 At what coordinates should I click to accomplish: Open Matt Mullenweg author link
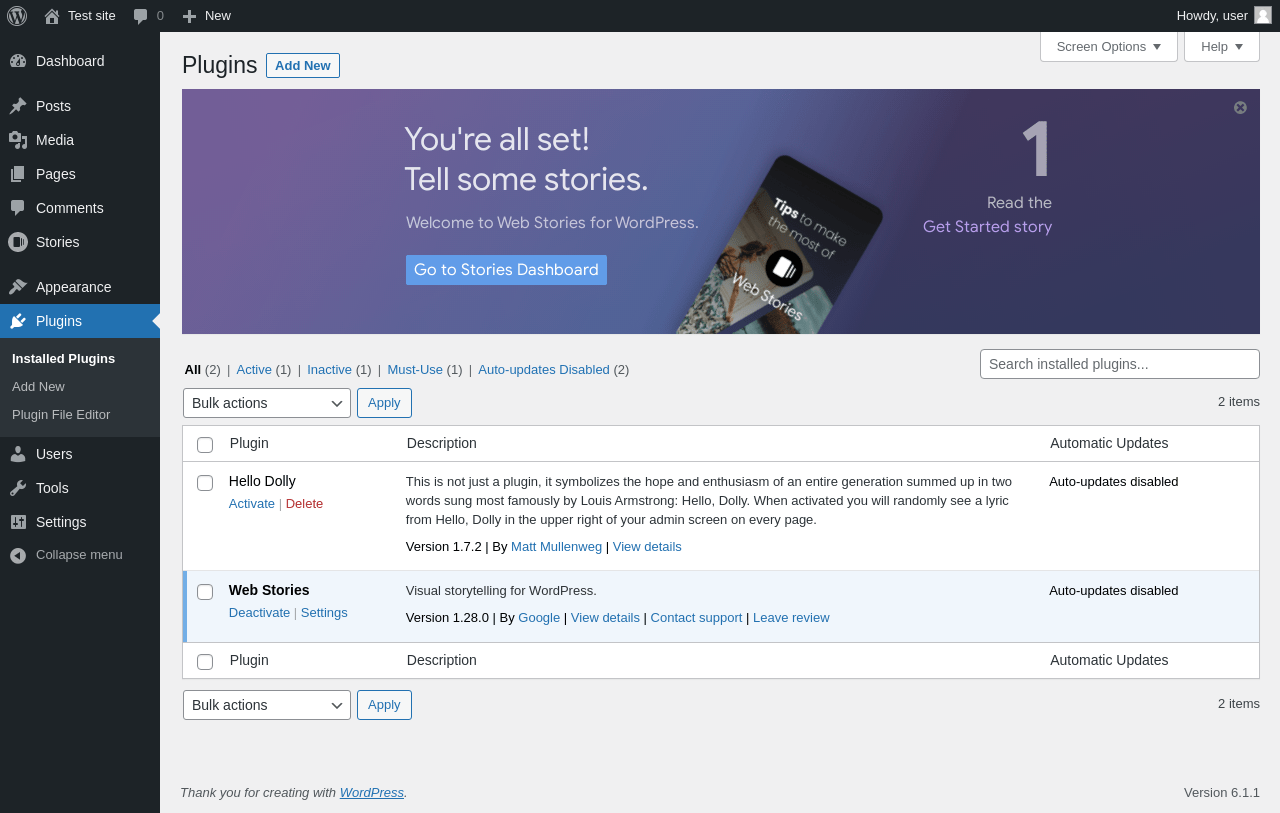[557, 547]
